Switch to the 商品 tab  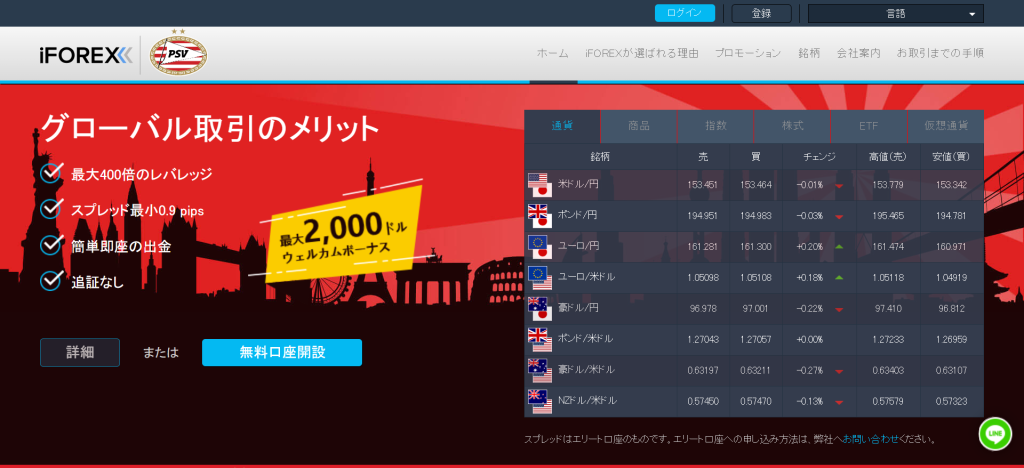point(639,126)
